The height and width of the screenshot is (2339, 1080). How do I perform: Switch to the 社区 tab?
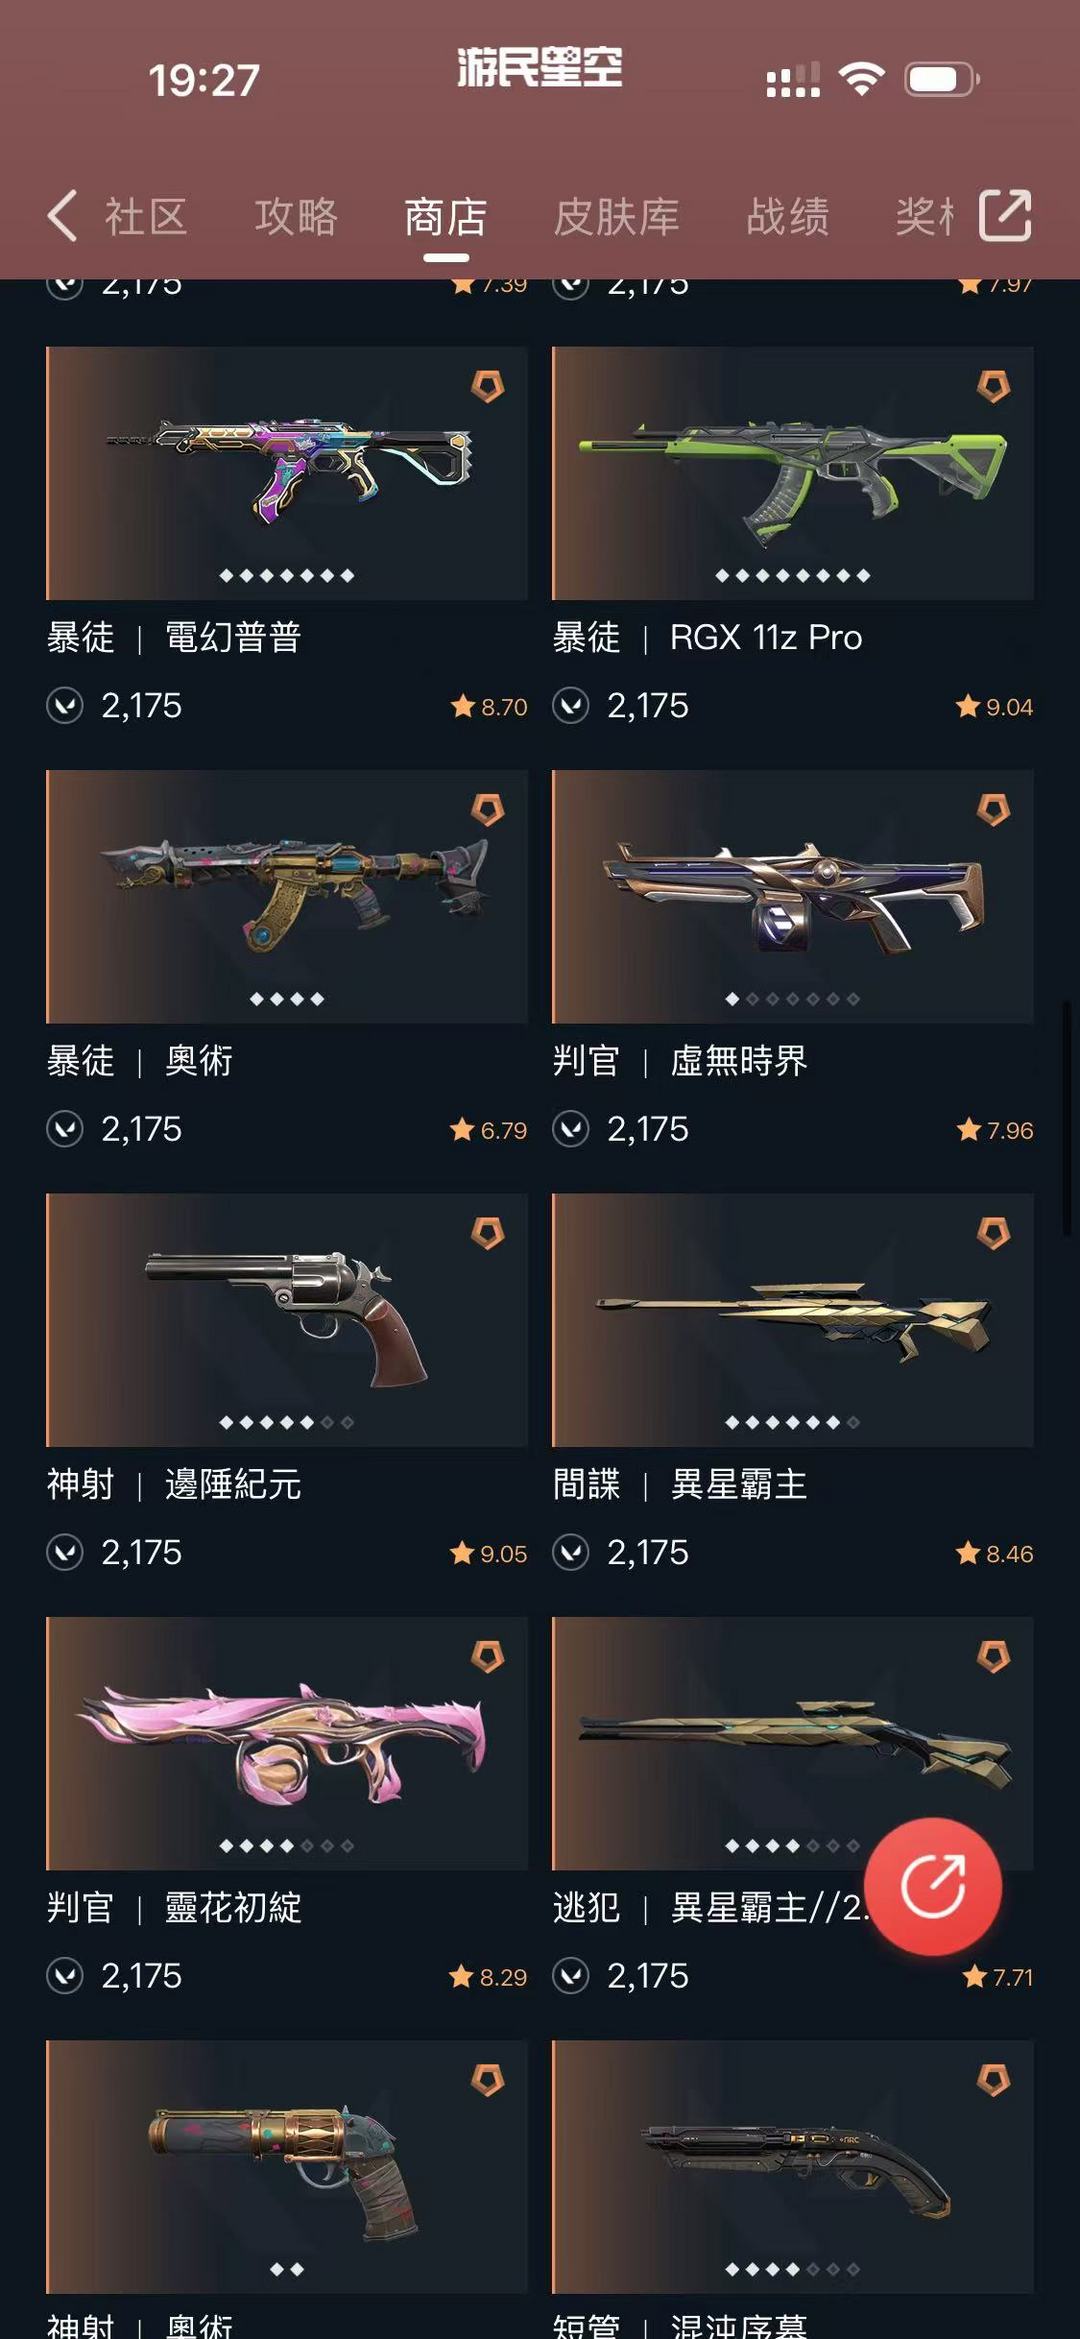coord(146,217)
